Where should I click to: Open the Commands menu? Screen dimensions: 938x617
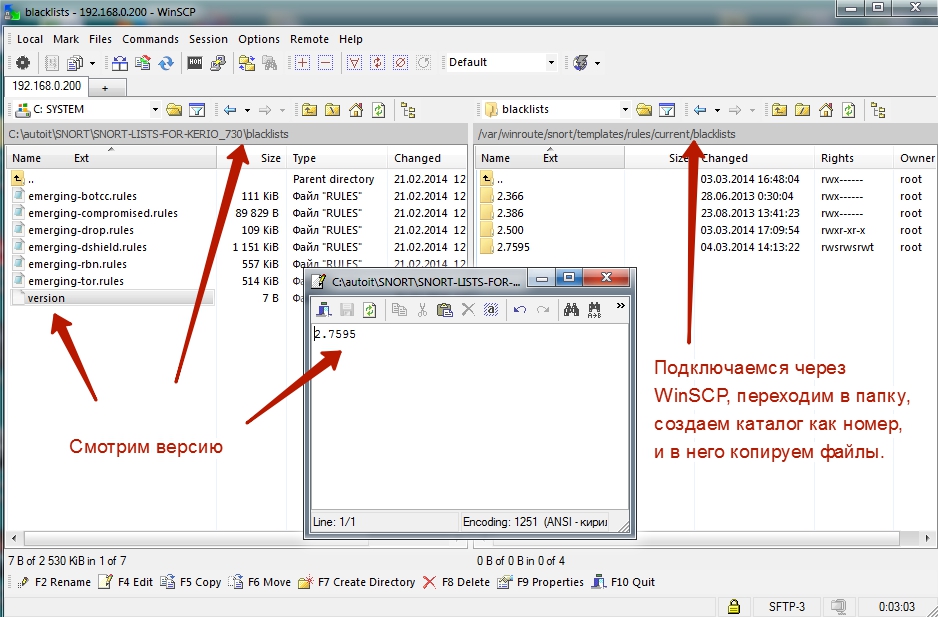(150, 39)
